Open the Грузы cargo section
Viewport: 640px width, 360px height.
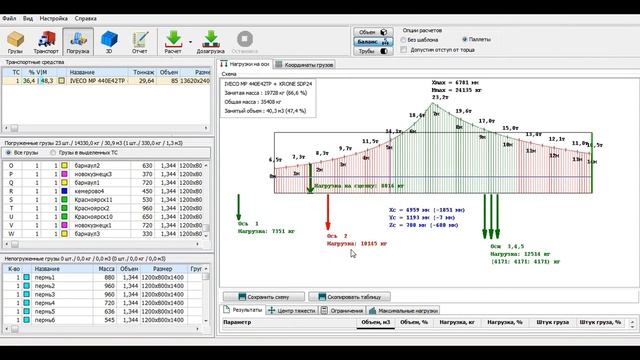[15, 42]
